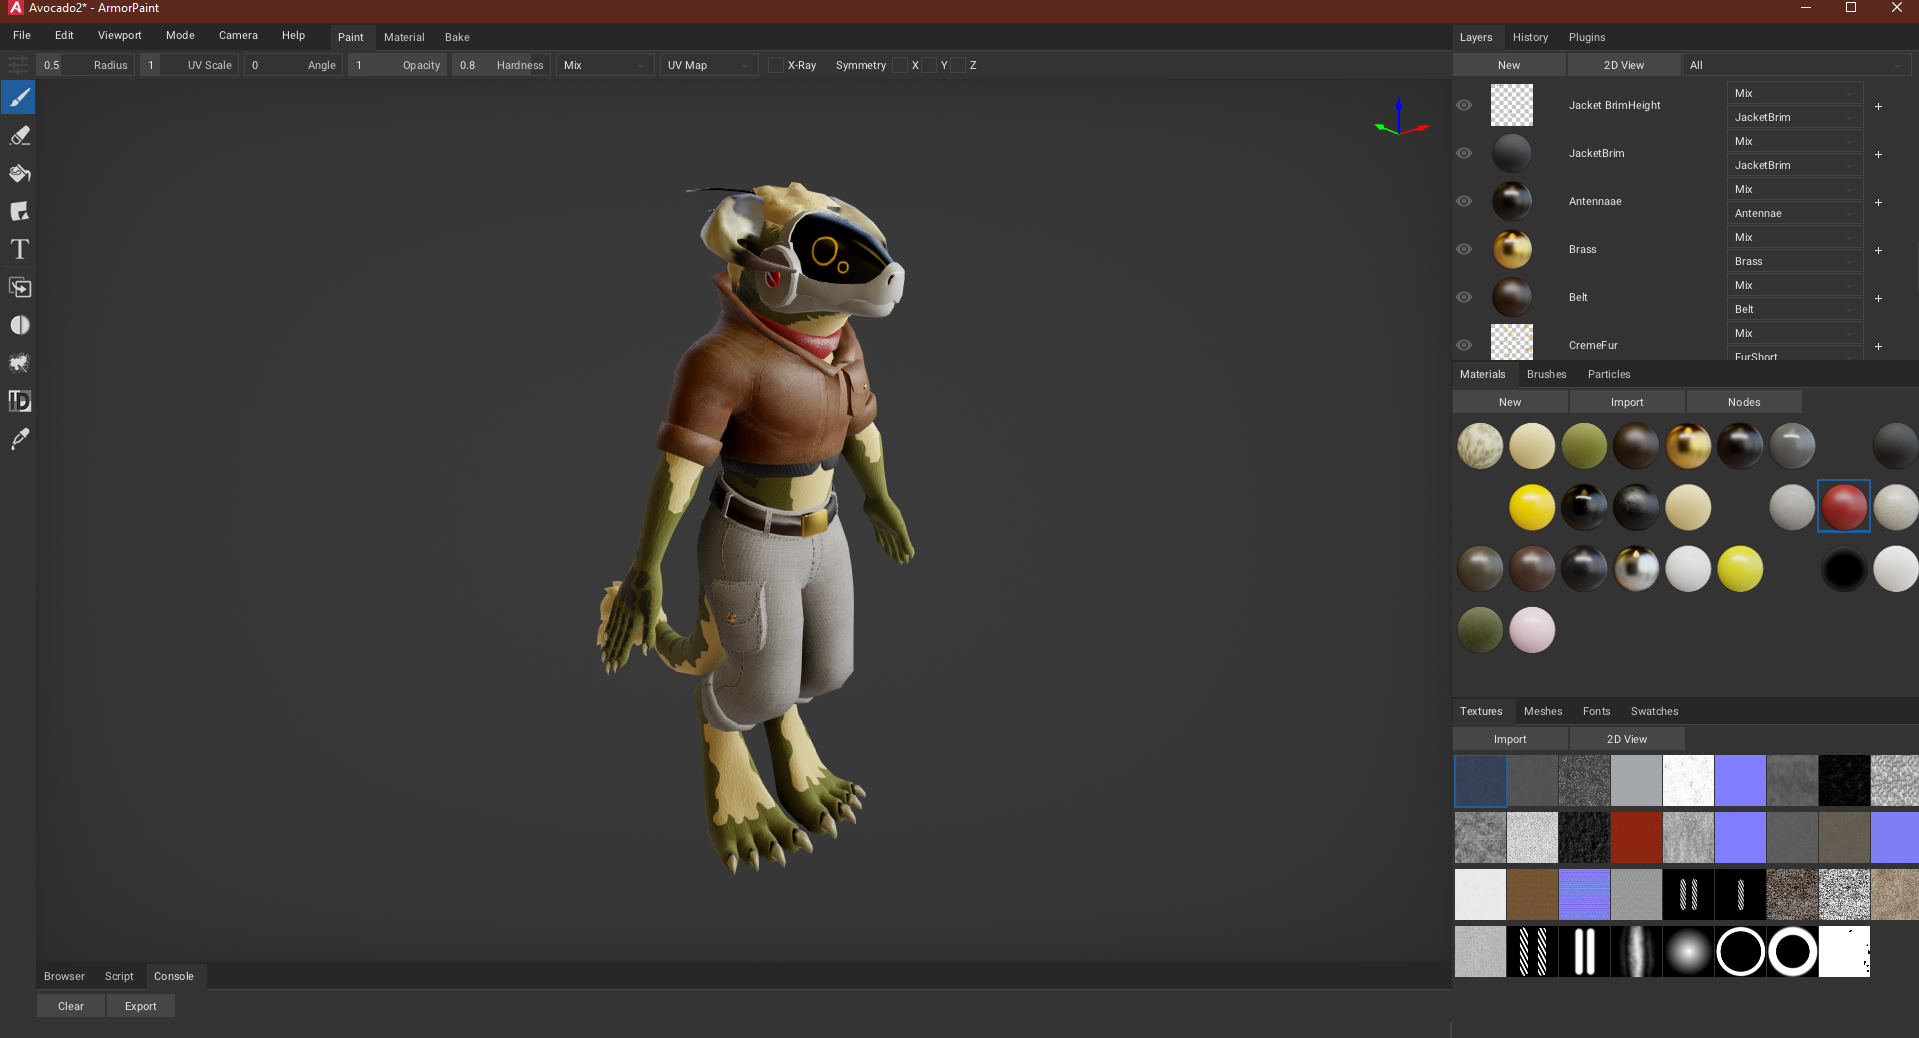The height and width of the screenshot is (1038, 1919).
Task: Pick the Color ID tool
Action: (19, 401)
